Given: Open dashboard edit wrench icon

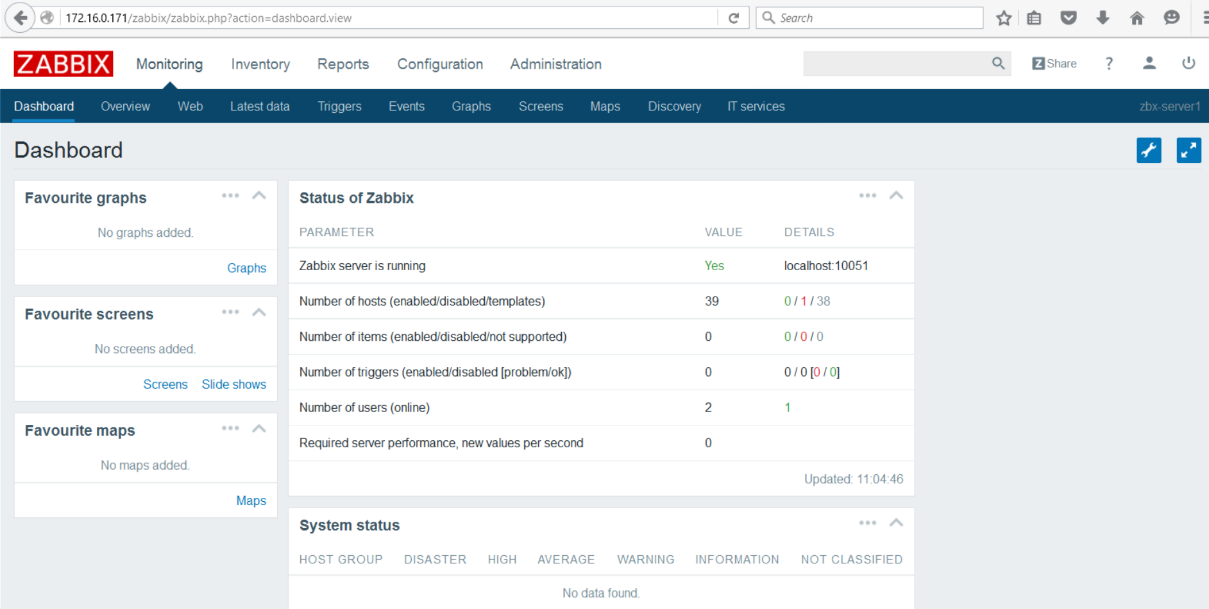Looking at the screenshot, I should tap(1149, 151).
